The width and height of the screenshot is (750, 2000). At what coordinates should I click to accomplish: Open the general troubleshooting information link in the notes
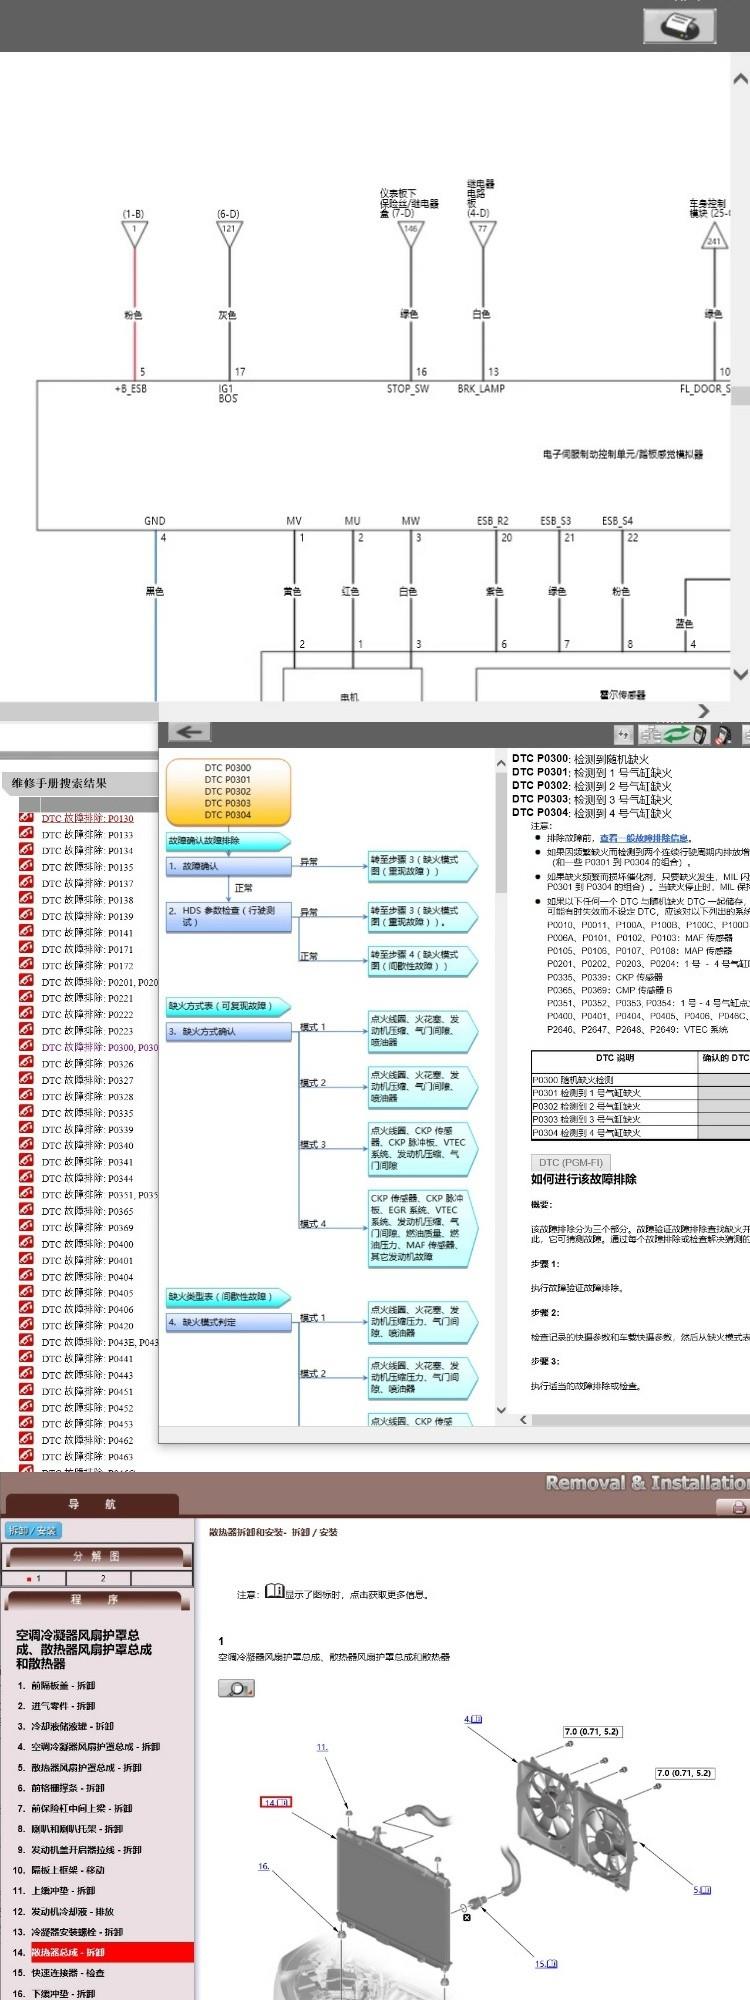[x=644, y=838]
